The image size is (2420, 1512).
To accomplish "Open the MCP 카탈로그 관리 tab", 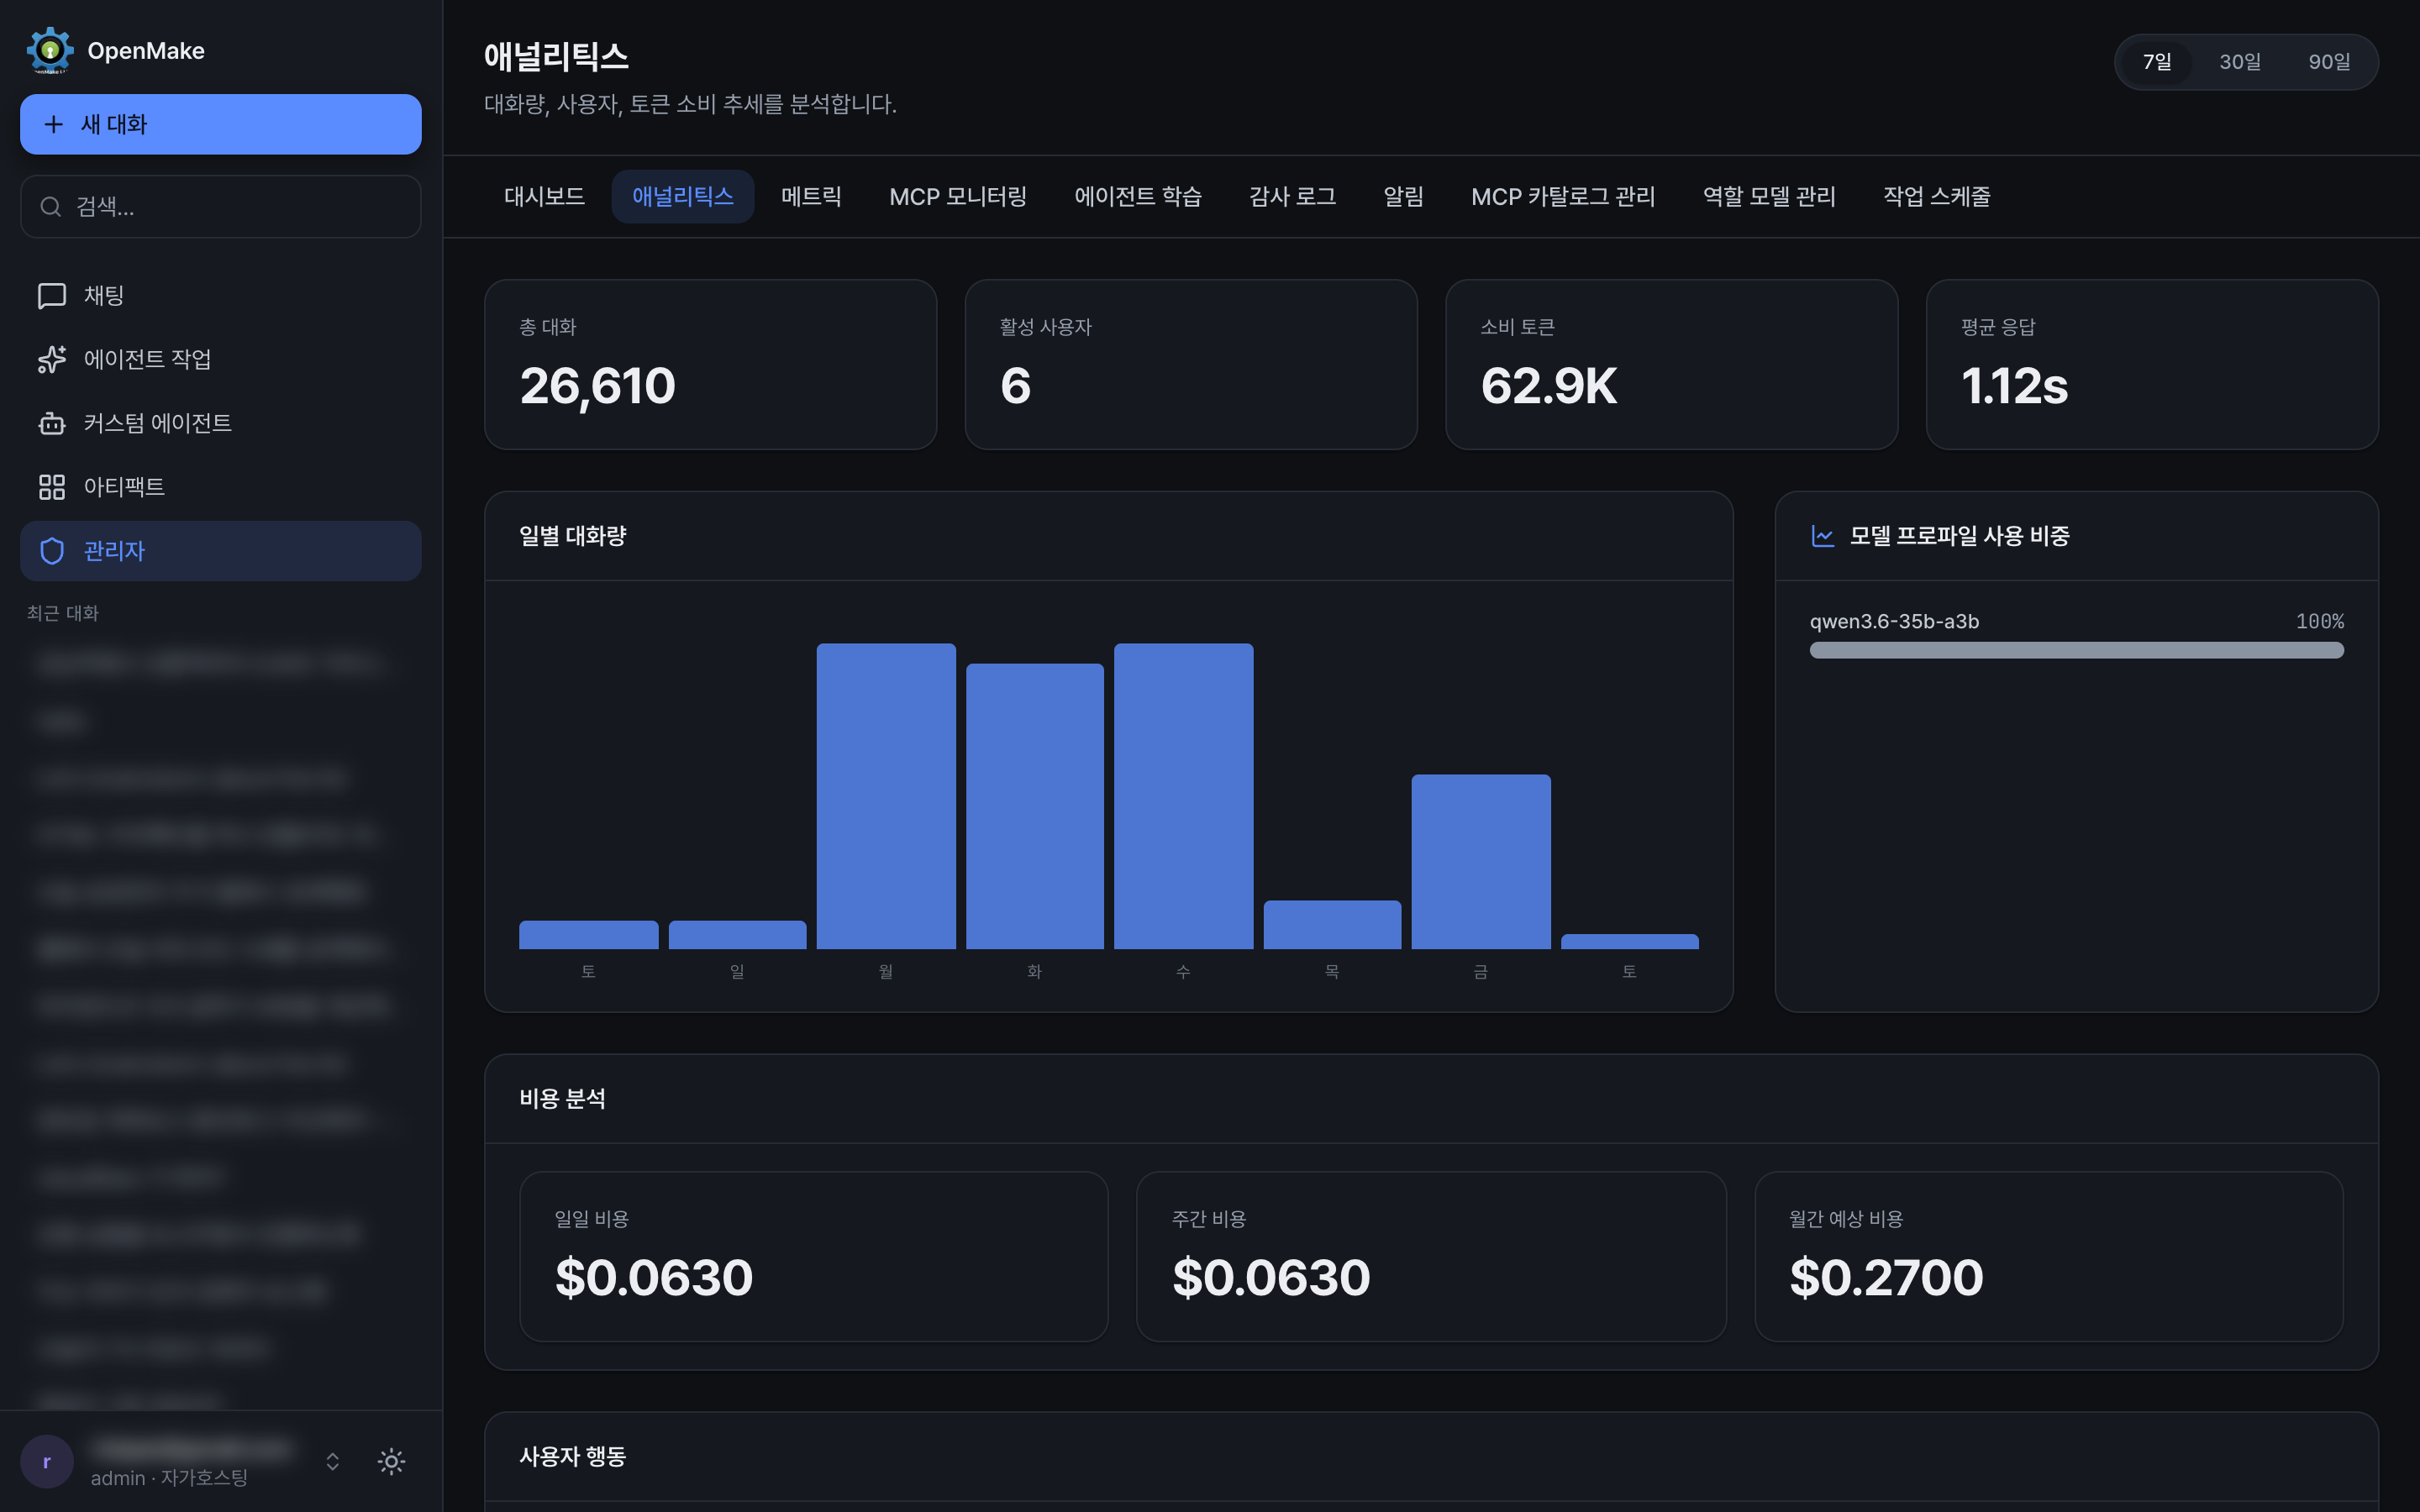I will (1563, 196).
